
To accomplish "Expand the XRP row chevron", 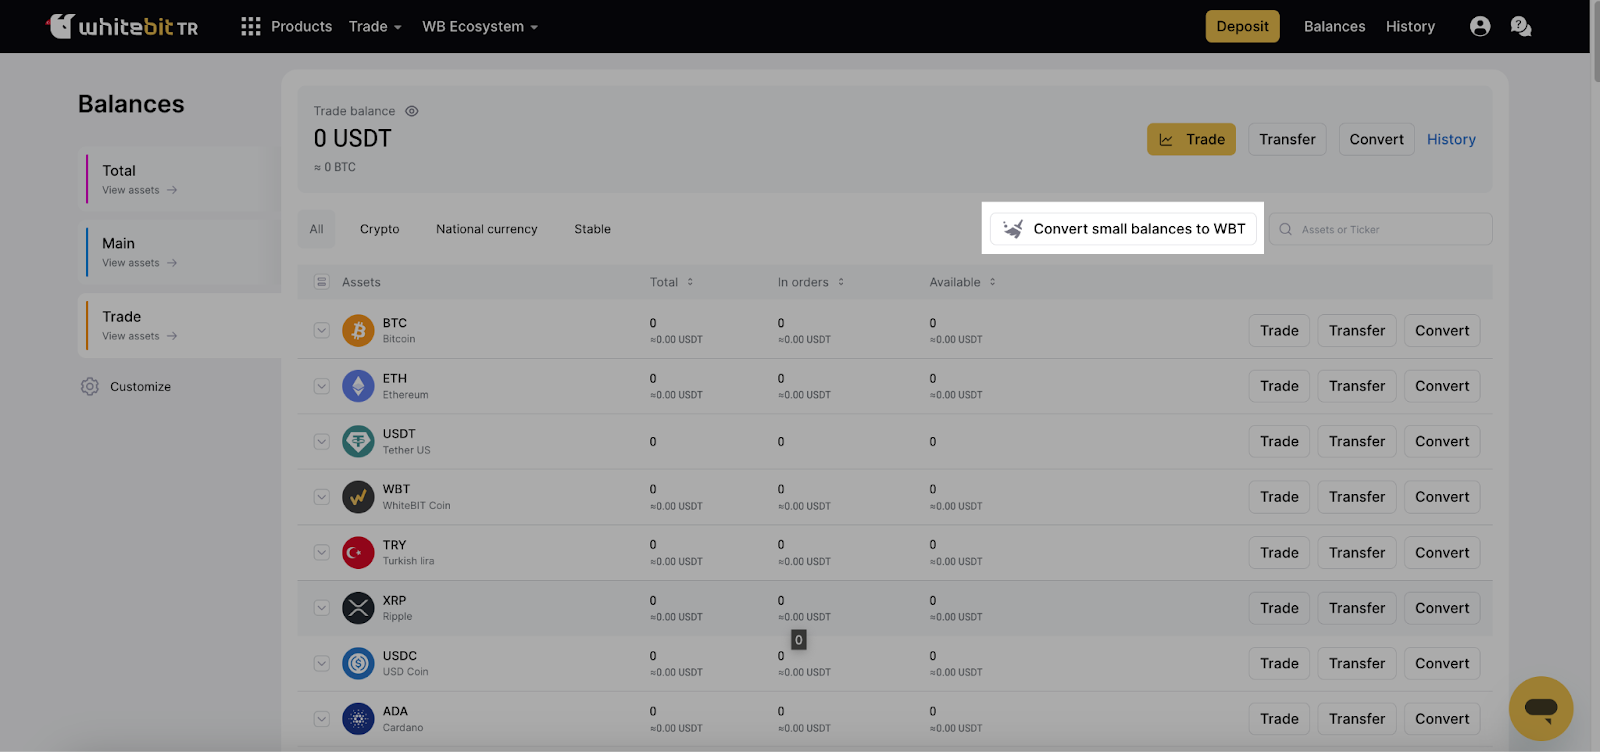I will pos(322,608).
